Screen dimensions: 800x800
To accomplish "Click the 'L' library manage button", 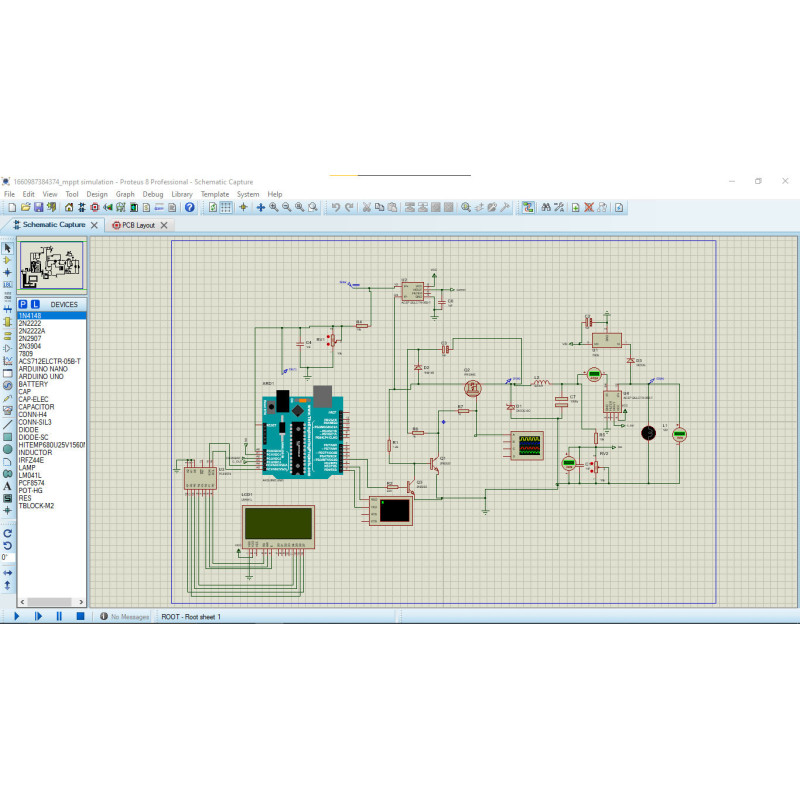I will 35,304.
